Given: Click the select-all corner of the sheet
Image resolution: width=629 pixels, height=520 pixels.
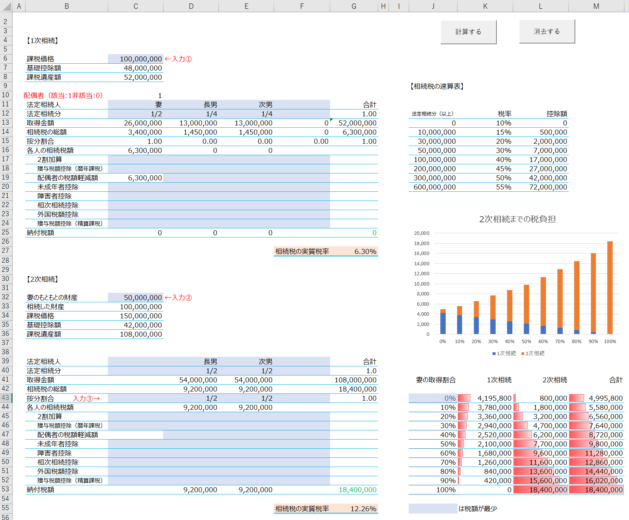Looking at the screenshot, I should [7, 7].
